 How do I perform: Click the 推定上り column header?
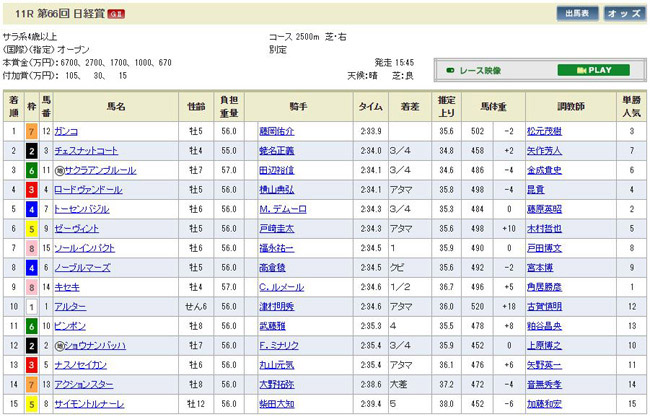pyautogui.click(x=445, y=105)
